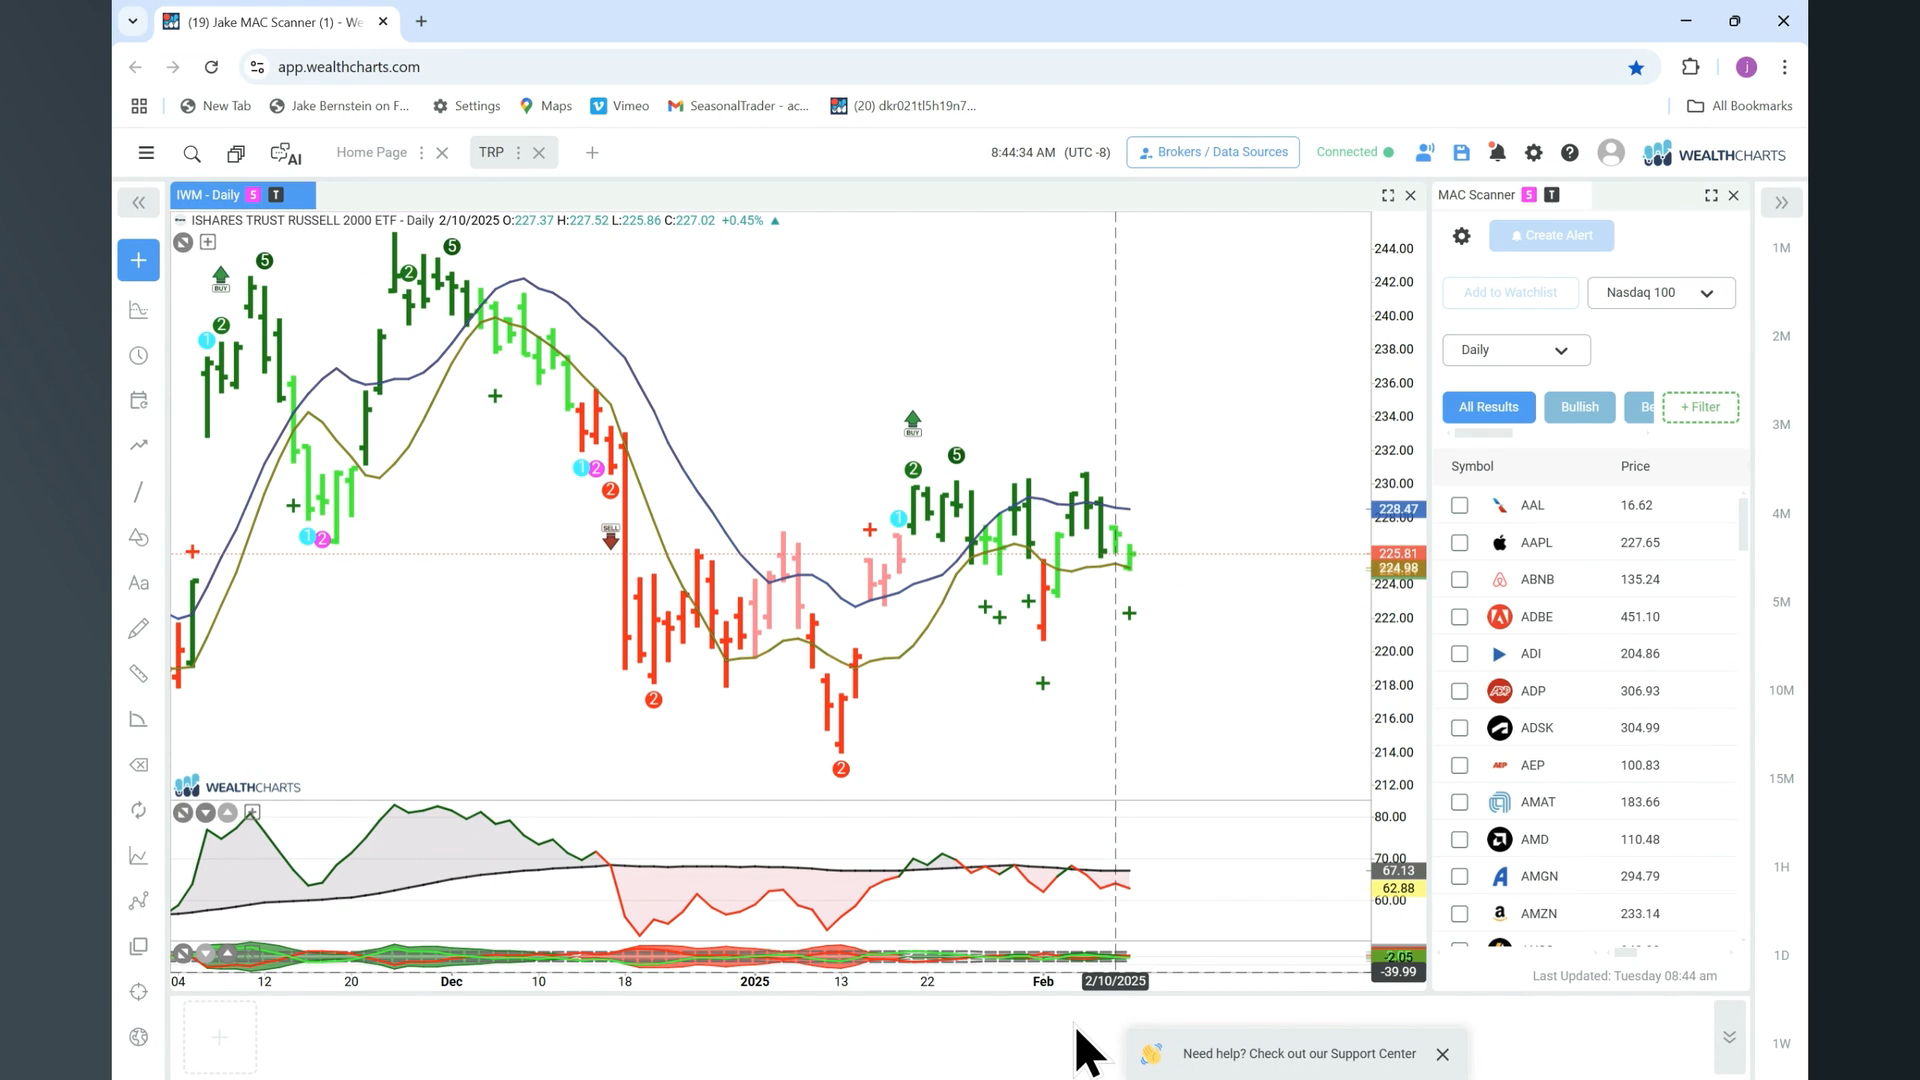The height and width of the screenshot is (1080, 1920).
Task: Click the layouts windows icon
Action: (236, 153)
